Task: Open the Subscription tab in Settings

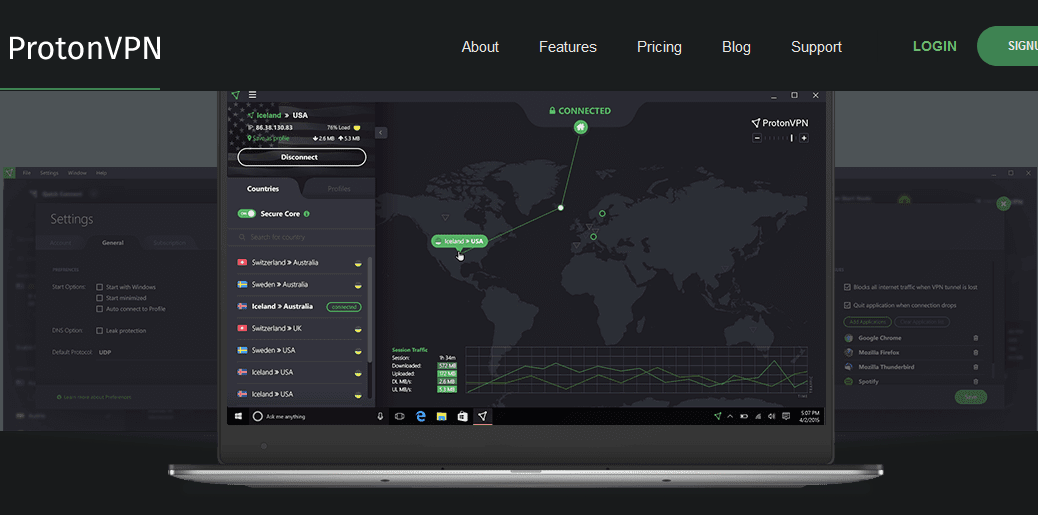Action: tap(169, 243)
